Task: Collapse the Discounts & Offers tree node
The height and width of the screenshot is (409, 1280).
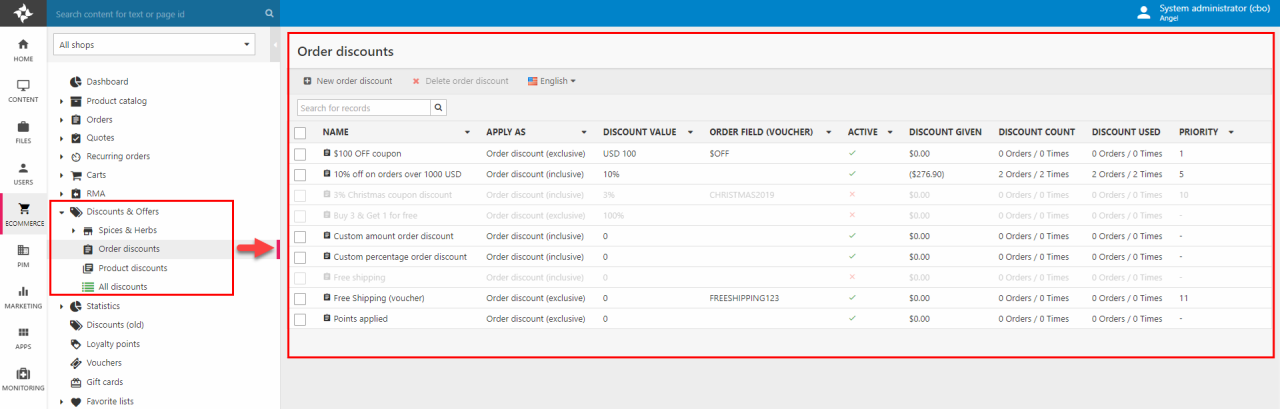Action: (62, 212)
